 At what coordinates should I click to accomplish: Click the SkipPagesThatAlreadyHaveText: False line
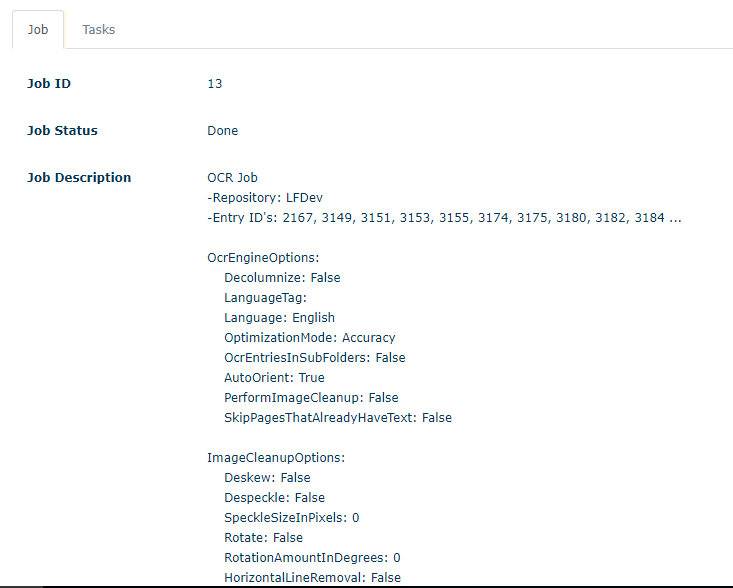point(338,418)
